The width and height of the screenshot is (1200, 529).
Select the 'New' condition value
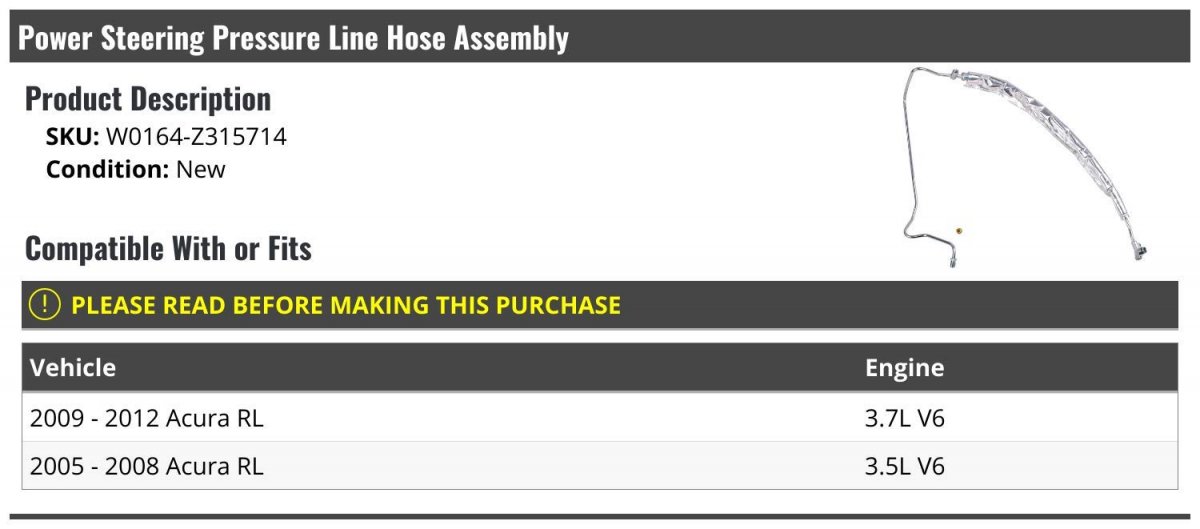coord(201,169)
